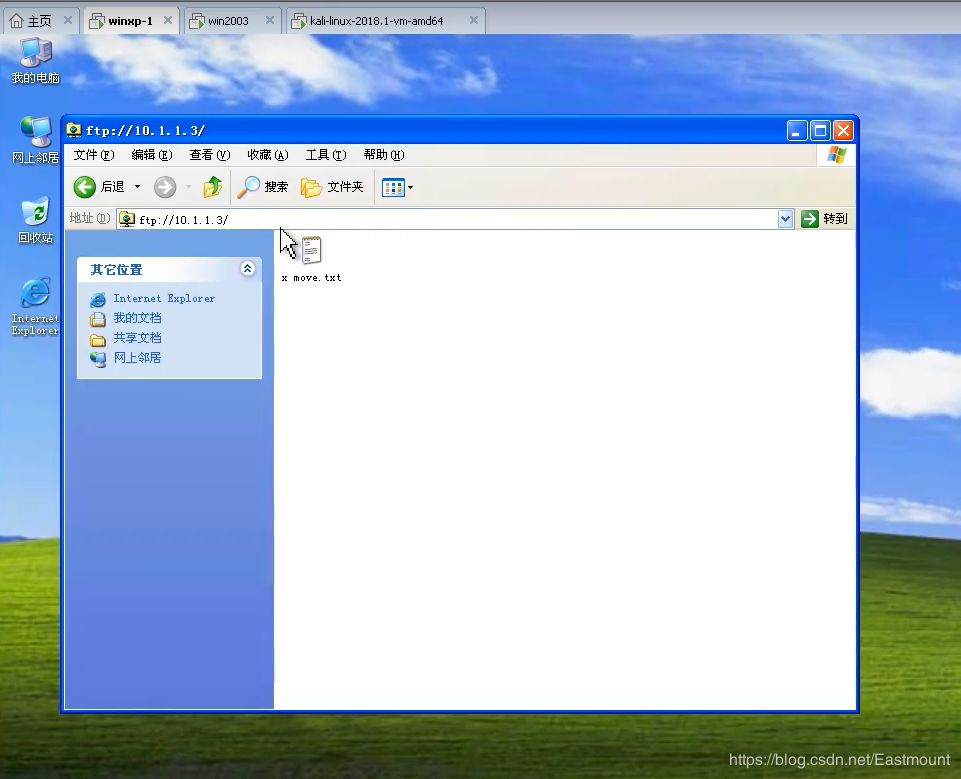Select 我的电脑 desktop icon
This screenshot has height=779, width=961.
pos(36,61)
